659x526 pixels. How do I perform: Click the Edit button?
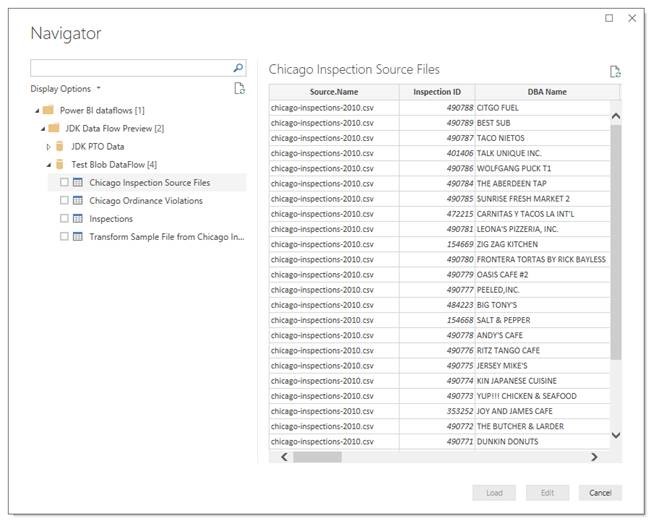(547, 492)
